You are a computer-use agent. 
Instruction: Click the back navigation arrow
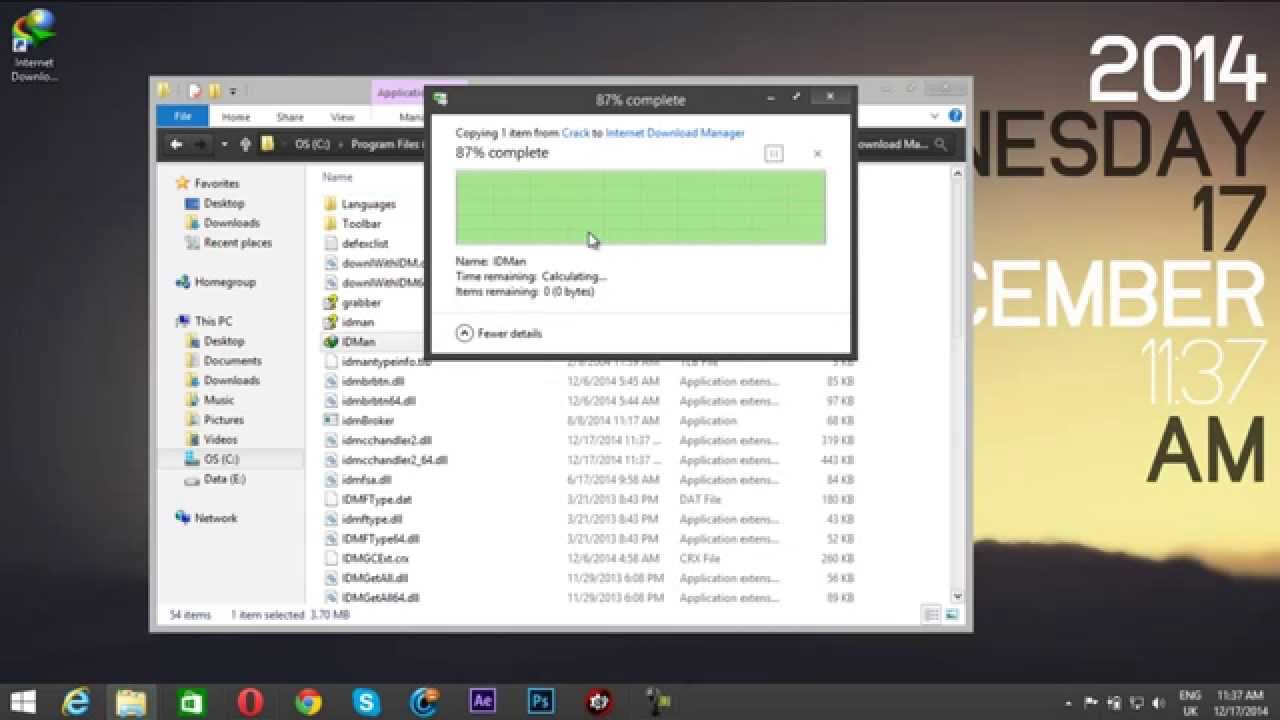coord(176,145)
